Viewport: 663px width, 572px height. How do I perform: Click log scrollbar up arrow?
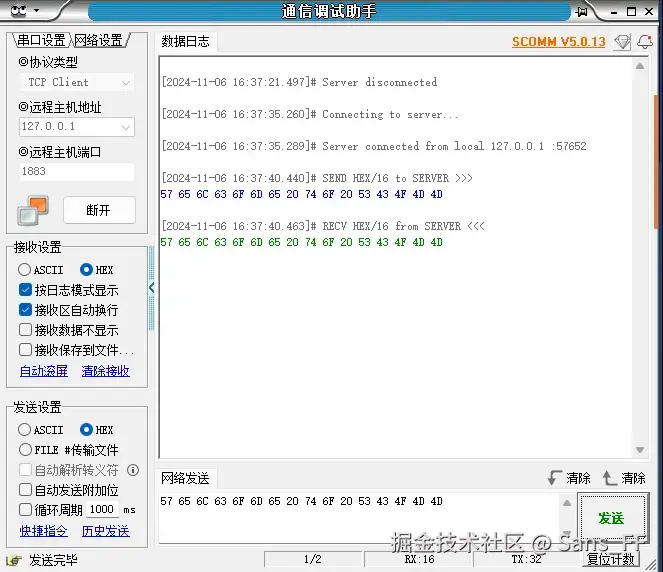coord(640,66)
